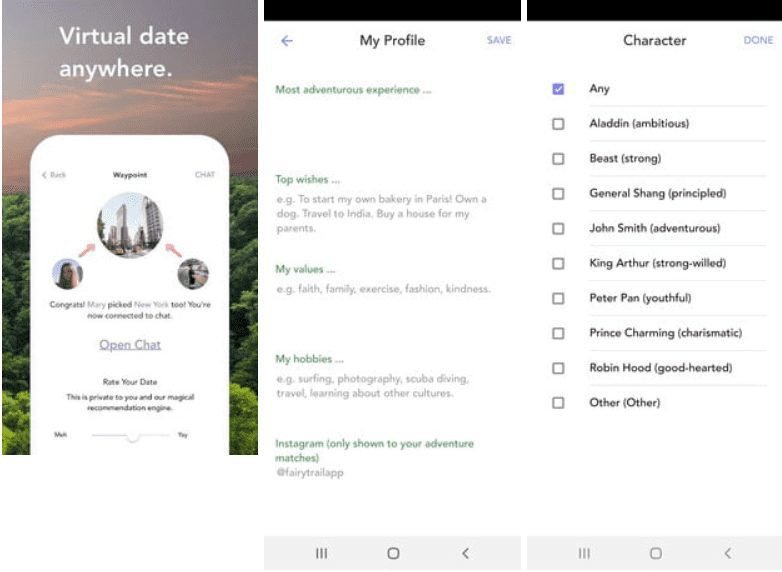This screenshot has height=572, width=782.
Task: Select the Robin Hood (good-hearted) checkbox
Action: pyautogui.click(x=558, y=368)
